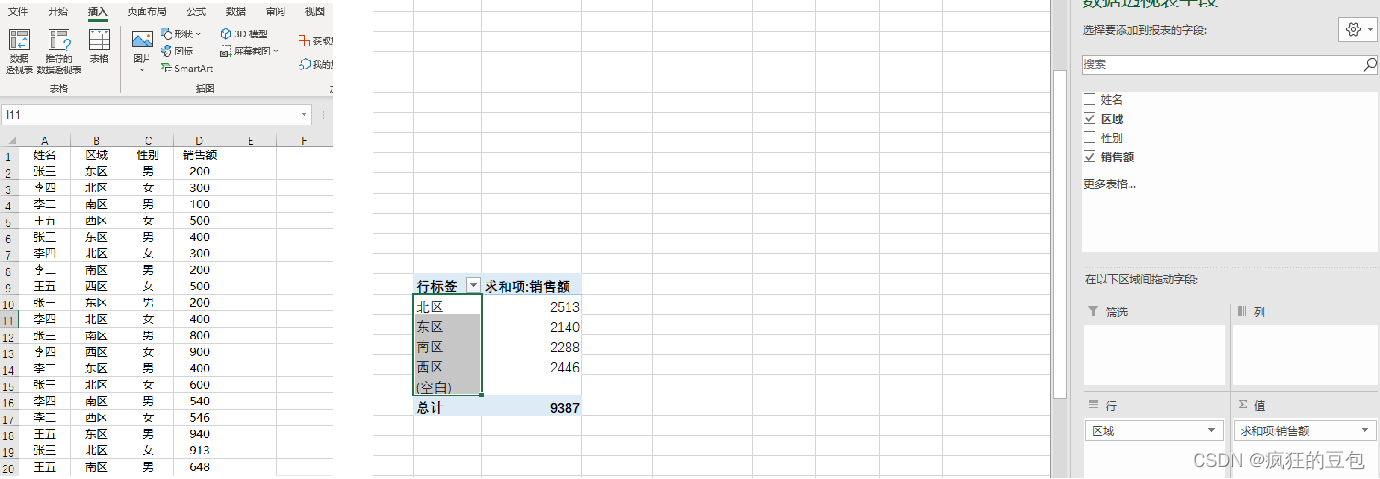Select column A header in the data sheet
Screen dimensions: 1380x479
(44, 141)
